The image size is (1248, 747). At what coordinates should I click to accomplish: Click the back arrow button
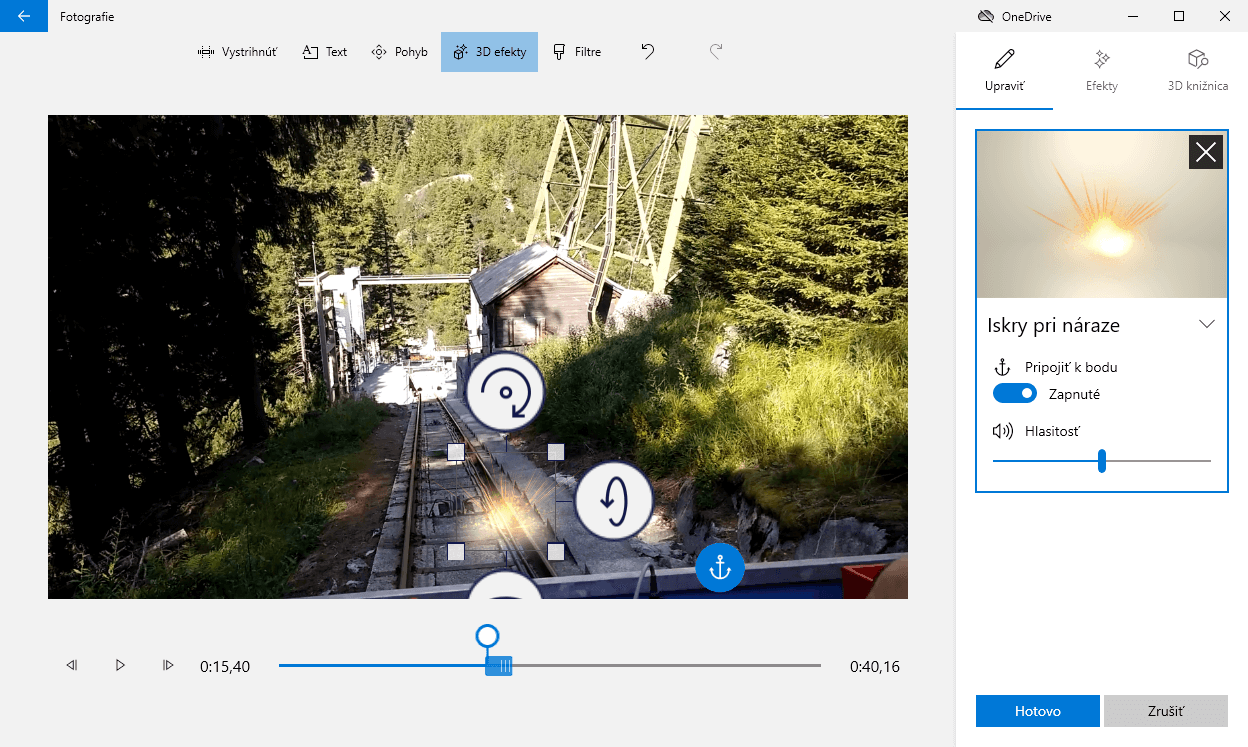[24, 16]
